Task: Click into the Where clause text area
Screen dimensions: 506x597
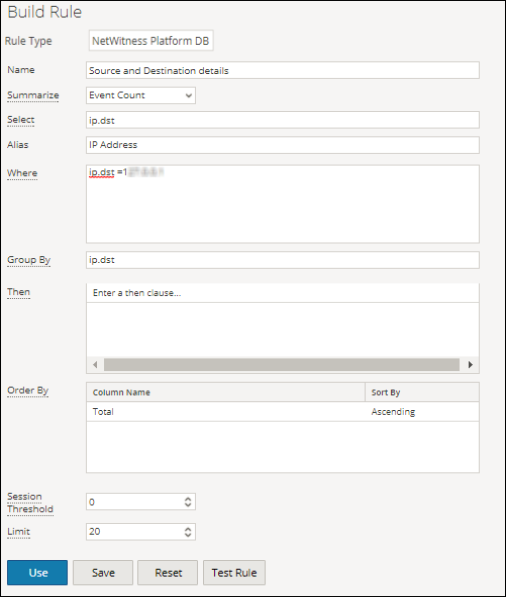Action: pyautogui.click(x=283, y=204)
